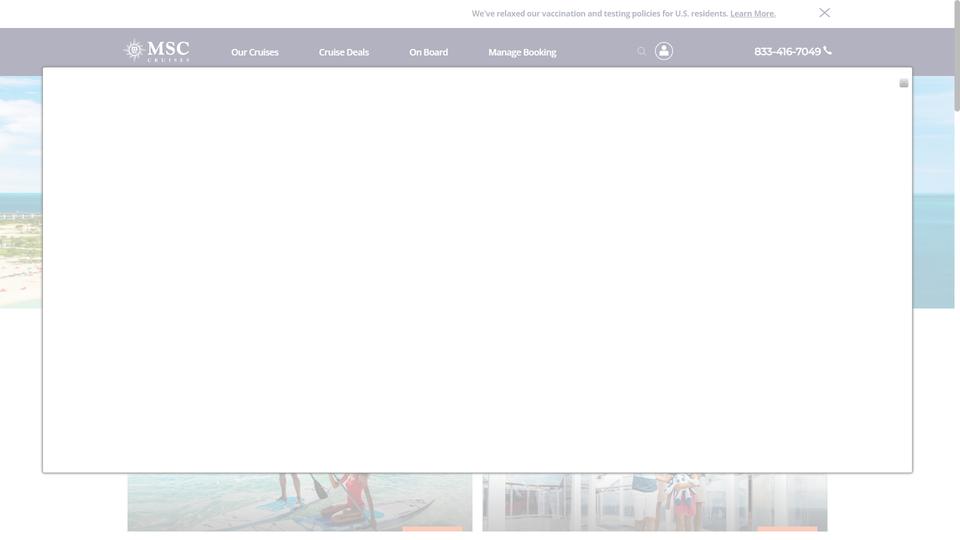
Task: Follow the Learn More link
Action: click(752, 13)
